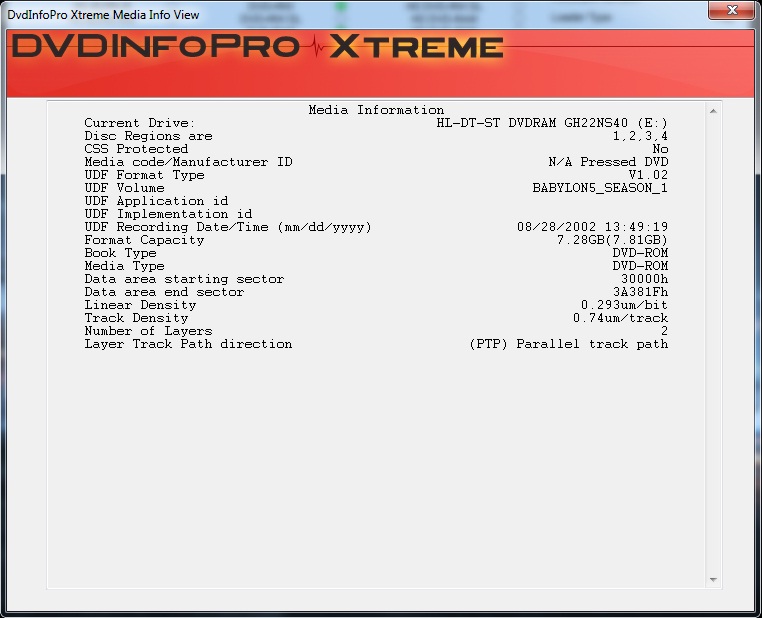Click the 'Format Capacity' label

click(144, 240)
